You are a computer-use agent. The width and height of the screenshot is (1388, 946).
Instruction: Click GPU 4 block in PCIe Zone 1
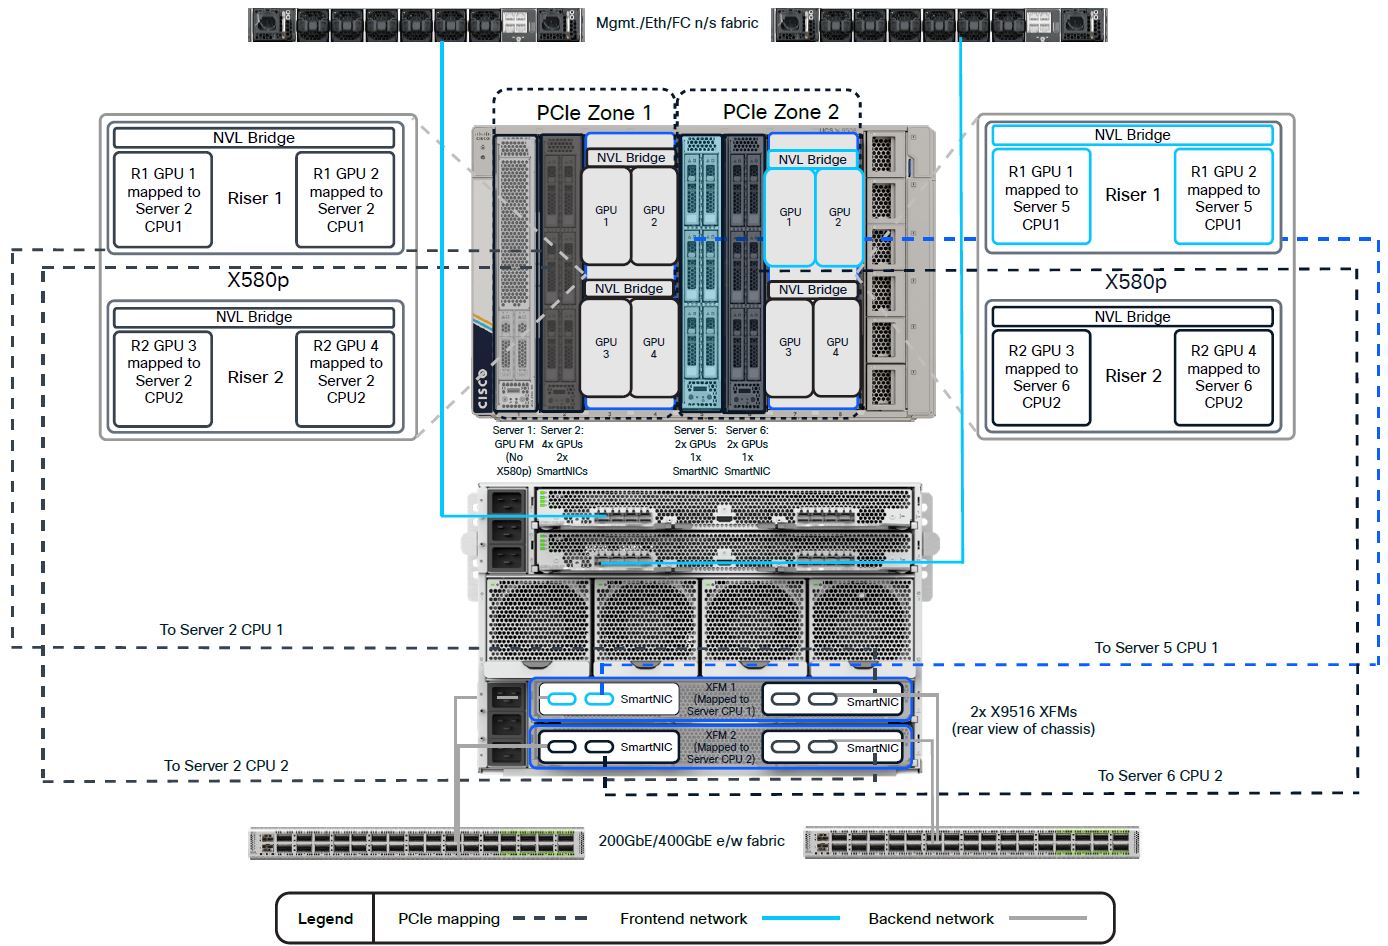point(654,348)
